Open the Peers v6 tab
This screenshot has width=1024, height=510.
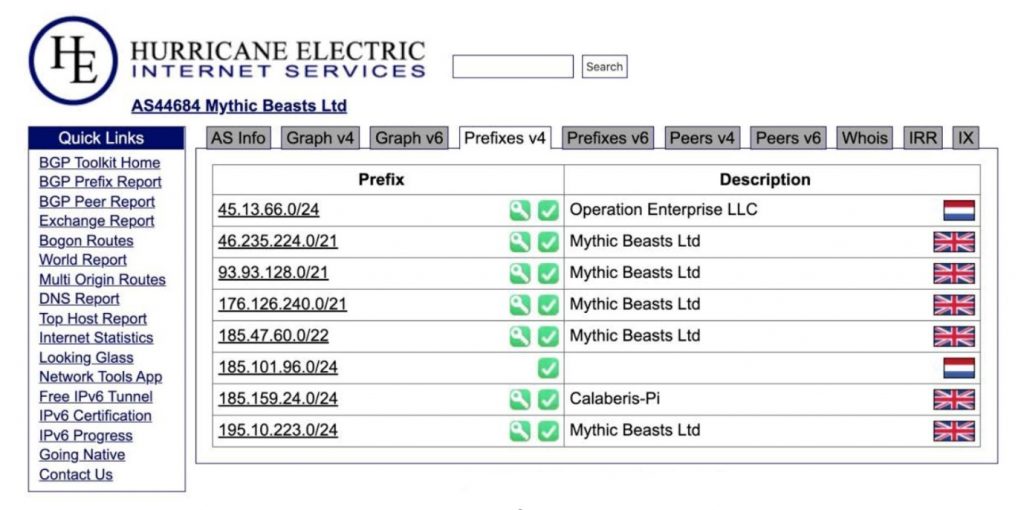[x=788, y=138]
